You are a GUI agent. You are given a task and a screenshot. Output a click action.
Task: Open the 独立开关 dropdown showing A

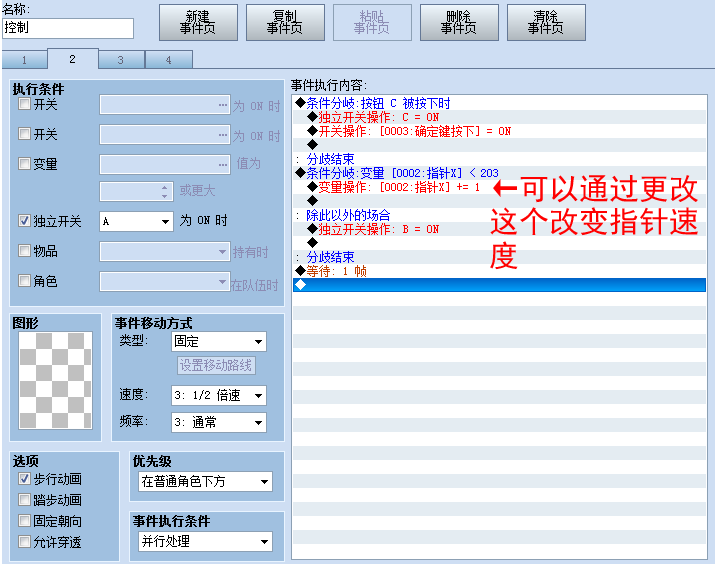136,222
